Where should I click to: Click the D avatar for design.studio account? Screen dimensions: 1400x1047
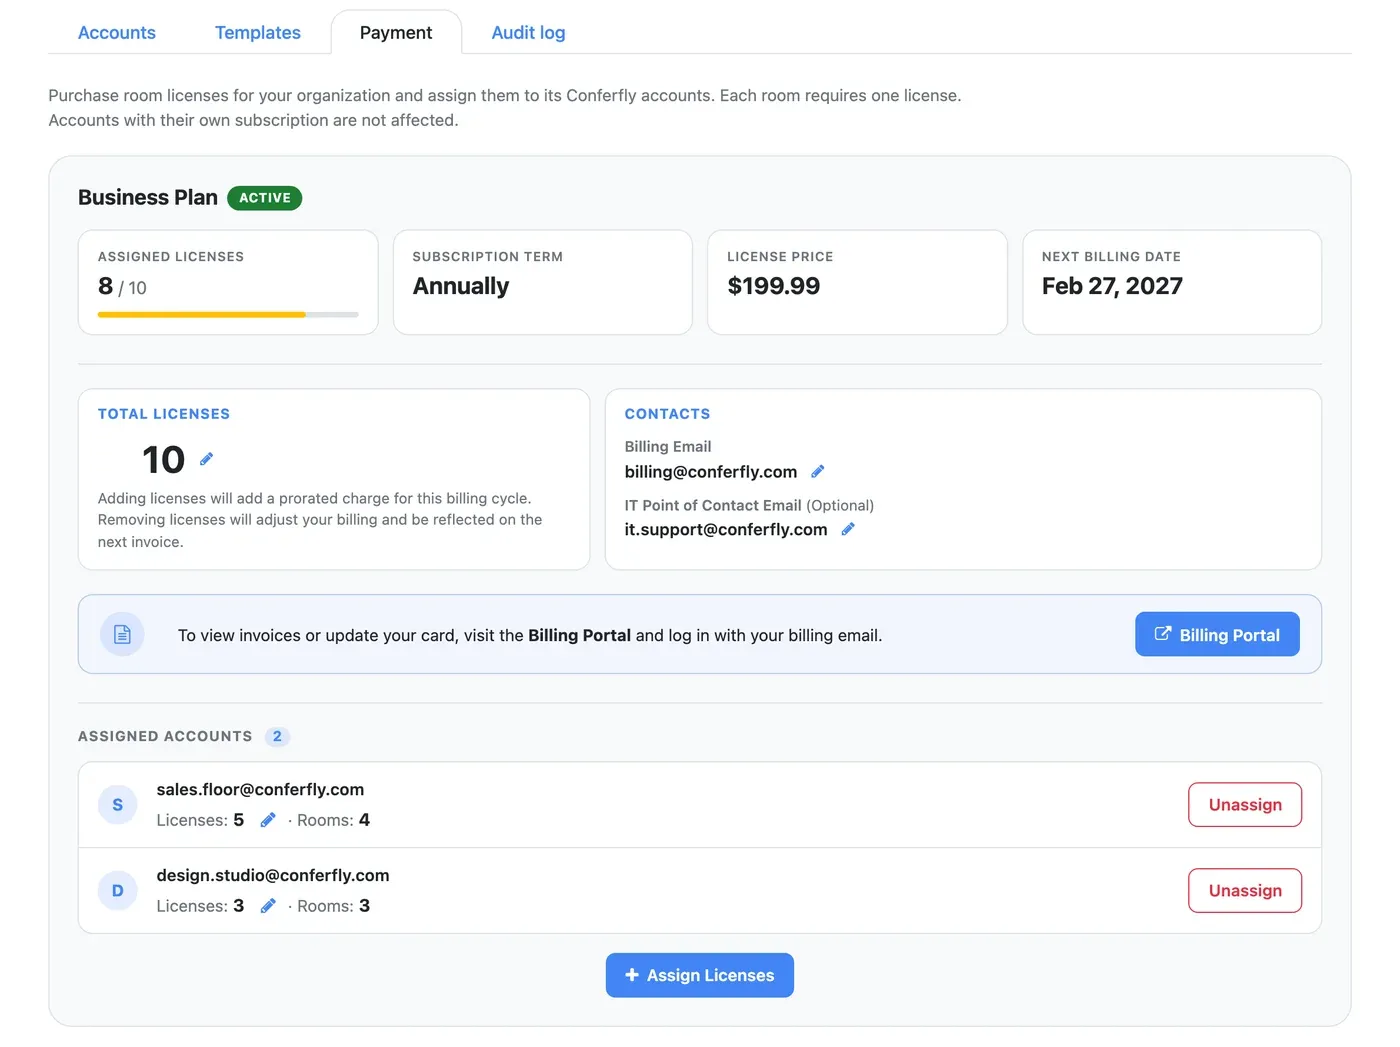(x=118, y=891)
